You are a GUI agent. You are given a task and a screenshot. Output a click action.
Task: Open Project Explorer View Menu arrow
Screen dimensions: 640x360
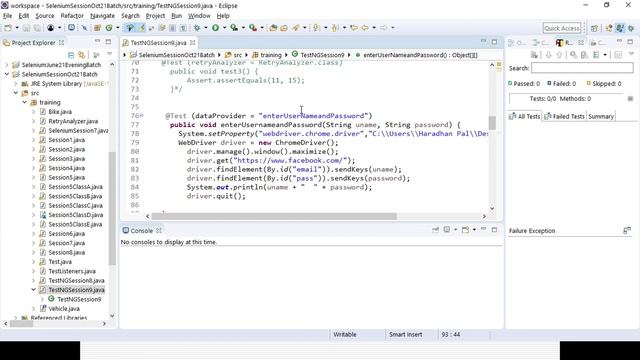click(109, 54)
